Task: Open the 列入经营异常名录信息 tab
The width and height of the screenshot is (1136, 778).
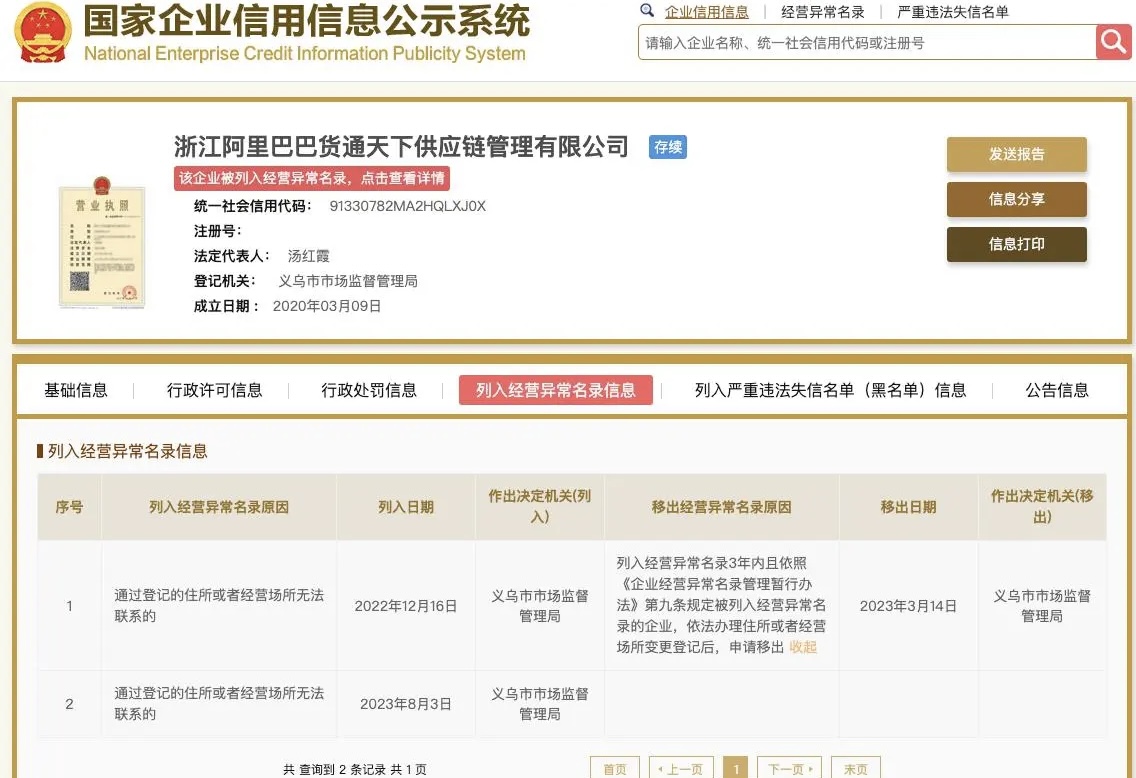Action: pyautogui.click(x=556, y=390)
